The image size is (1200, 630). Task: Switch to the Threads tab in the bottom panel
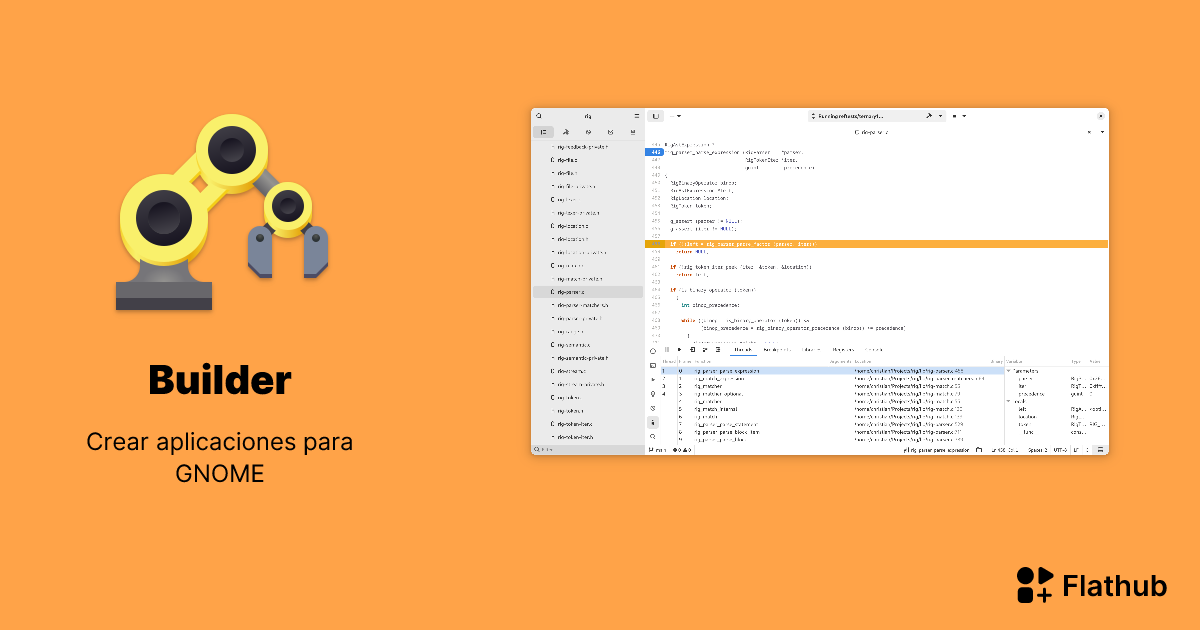pyautogui.click(x=742, y=350)
